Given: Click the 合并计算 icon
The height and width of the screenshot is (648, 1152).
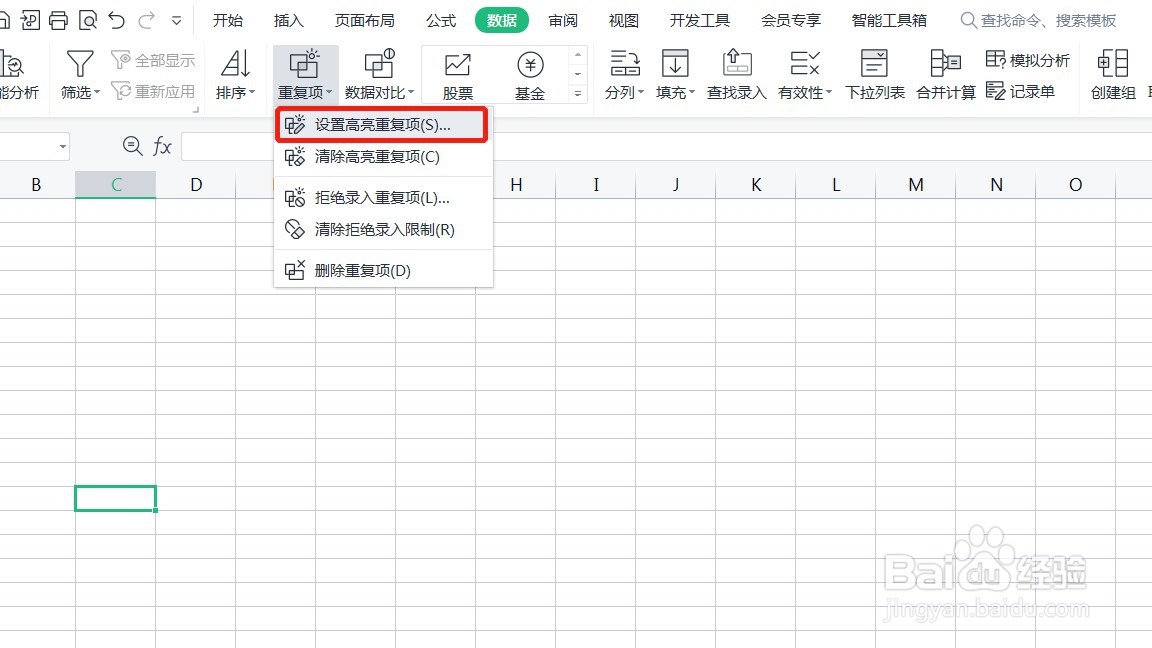Looking at the screenshot, I should click(946, 65).
